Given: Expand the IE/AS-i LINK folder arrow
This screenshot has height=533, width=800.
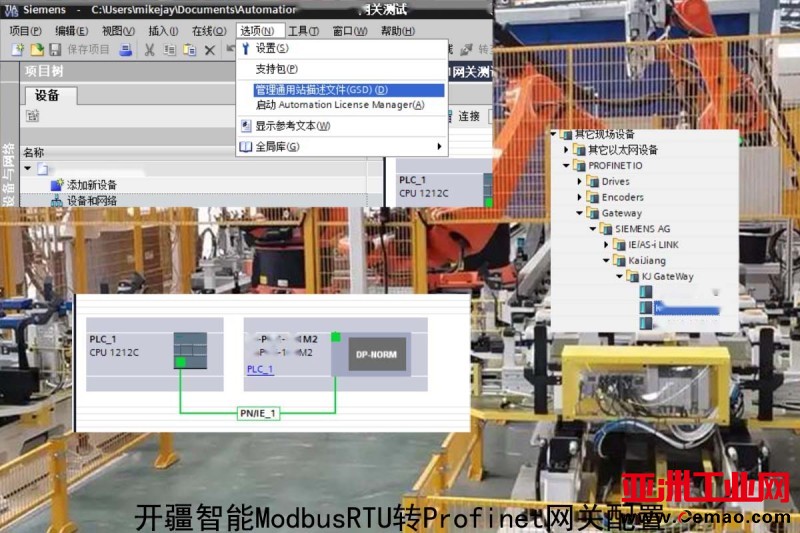Looking at the screenshot, I should point(606,245).
